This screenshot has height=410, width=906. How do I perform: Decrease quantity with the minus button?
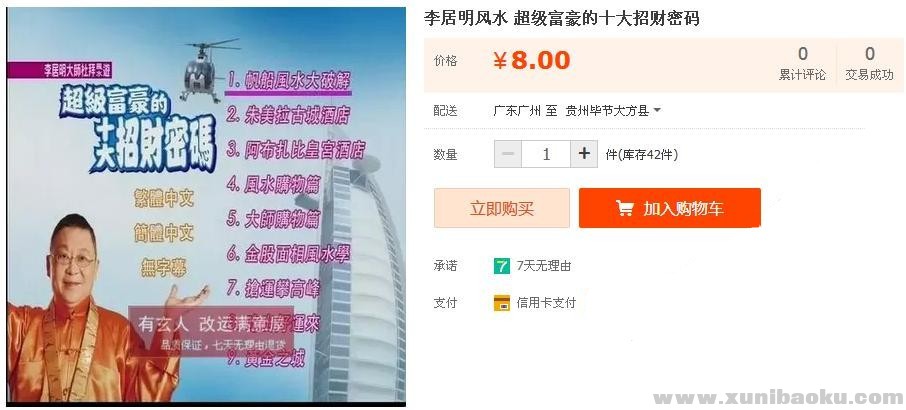click(x=508, y=154)
